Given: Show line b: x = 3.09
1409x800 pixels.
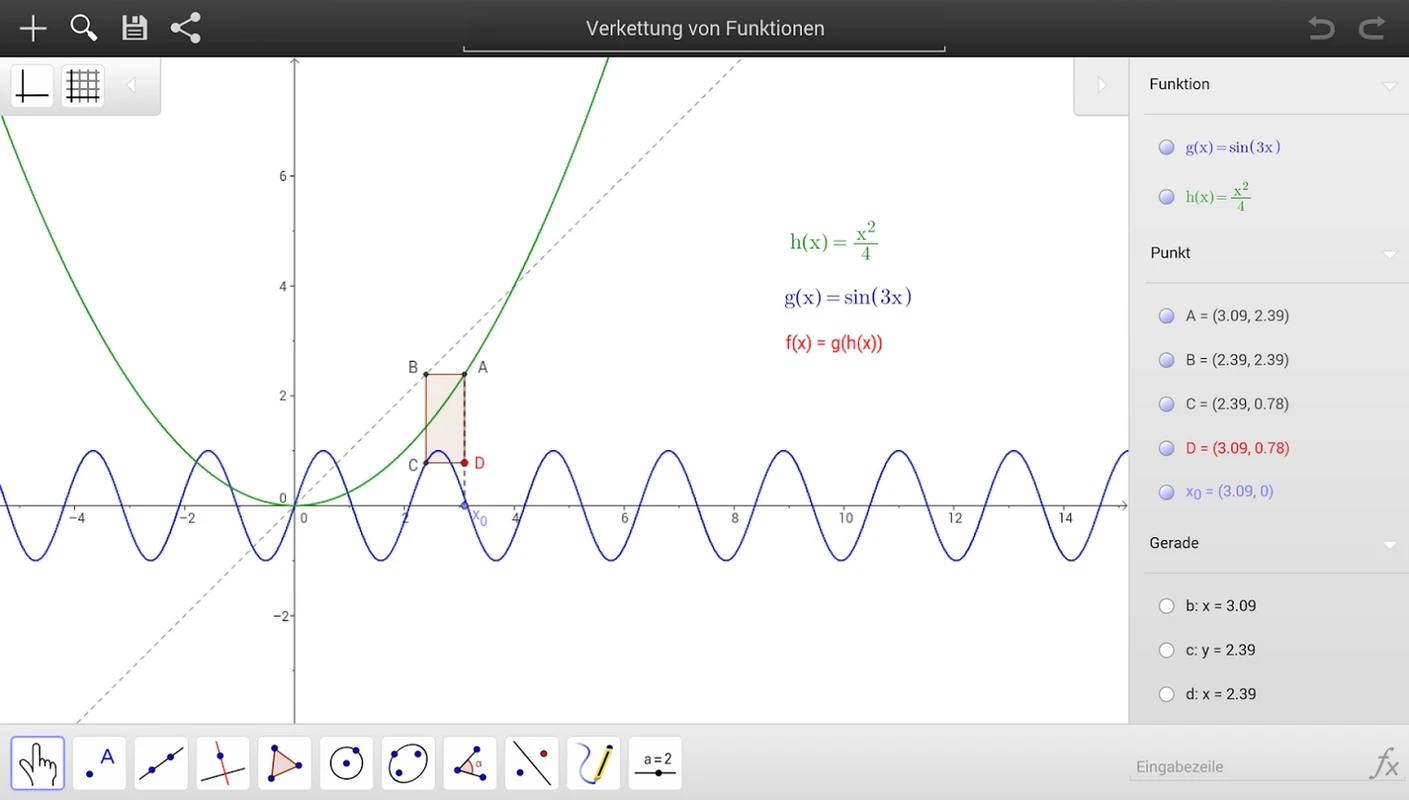Looking at the screenshot, I should (1166, 606).
